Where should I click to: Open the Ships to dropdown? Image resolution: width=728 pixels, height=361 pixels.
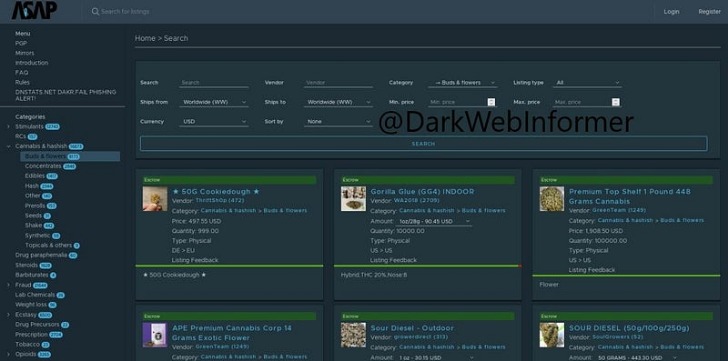click(338, 102)
